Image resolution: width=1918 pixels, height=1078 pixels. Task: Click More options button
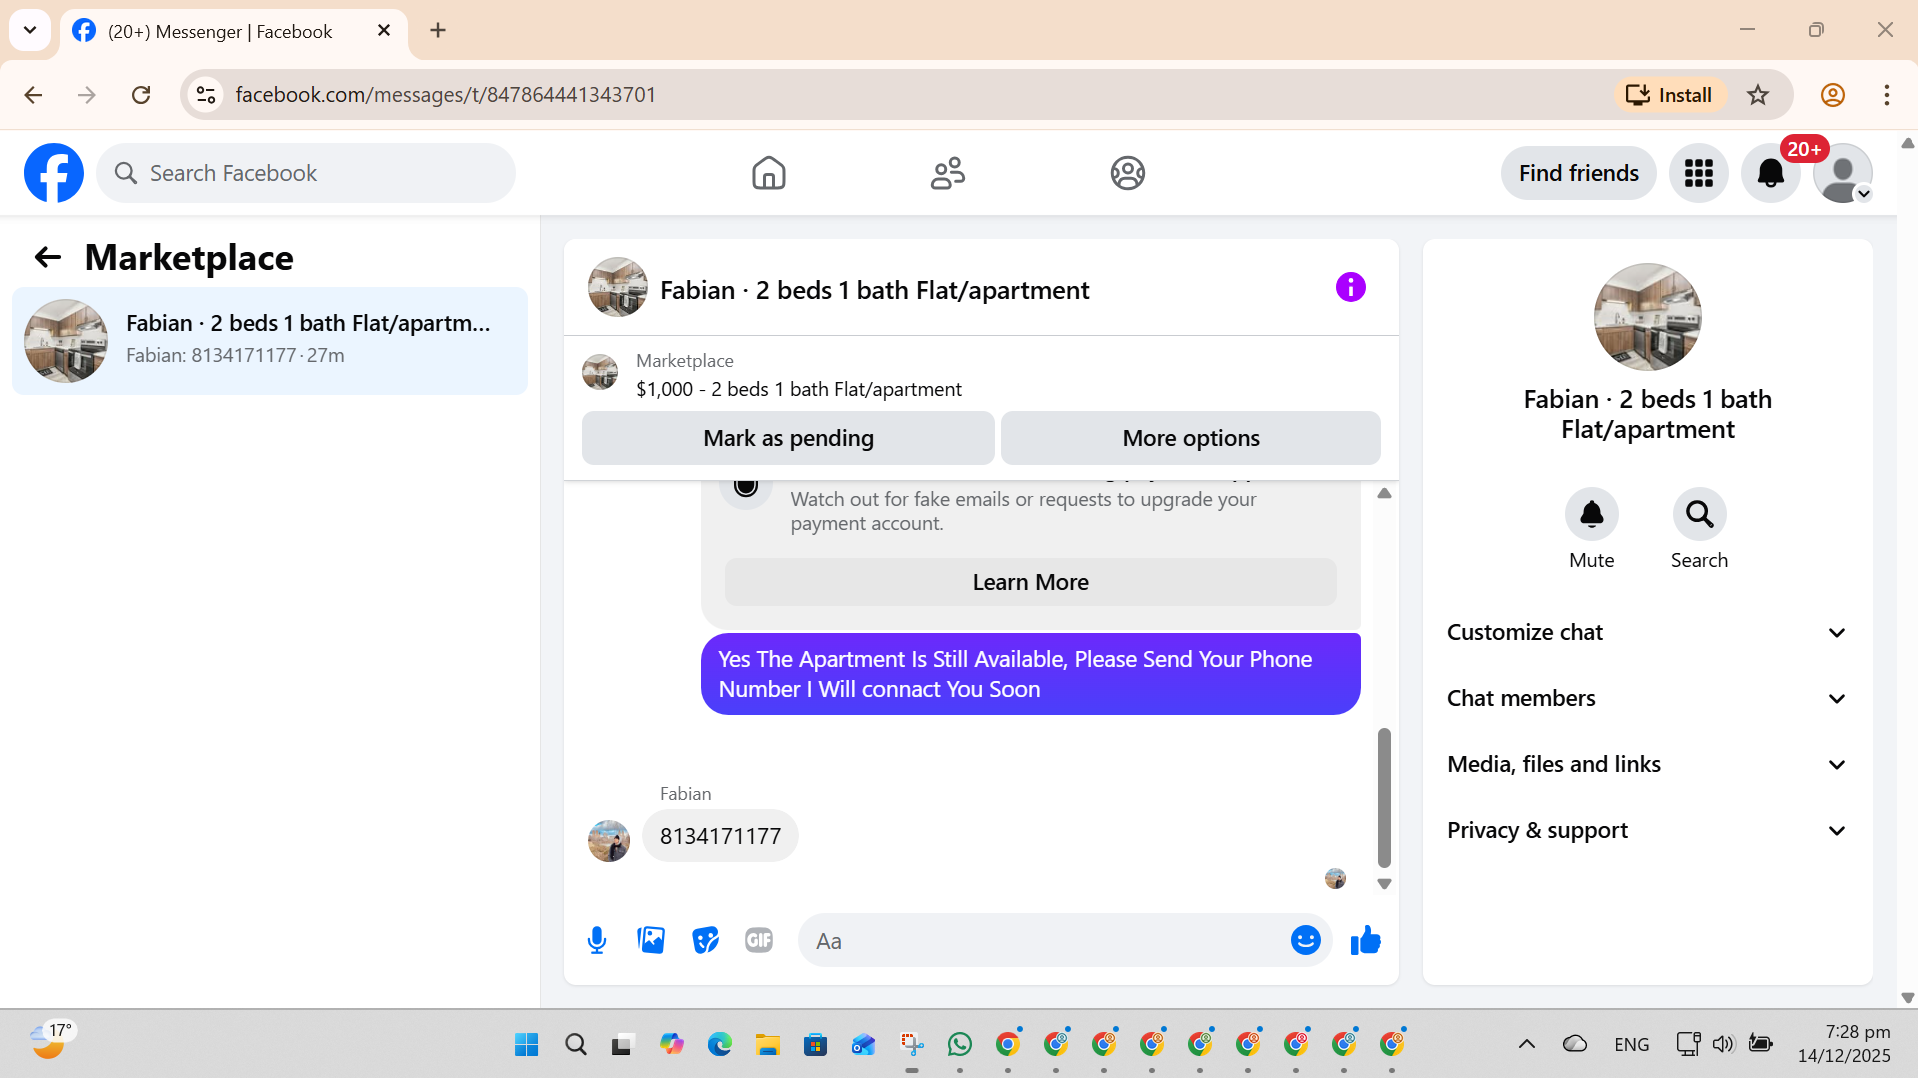[x=1190, y=438]
